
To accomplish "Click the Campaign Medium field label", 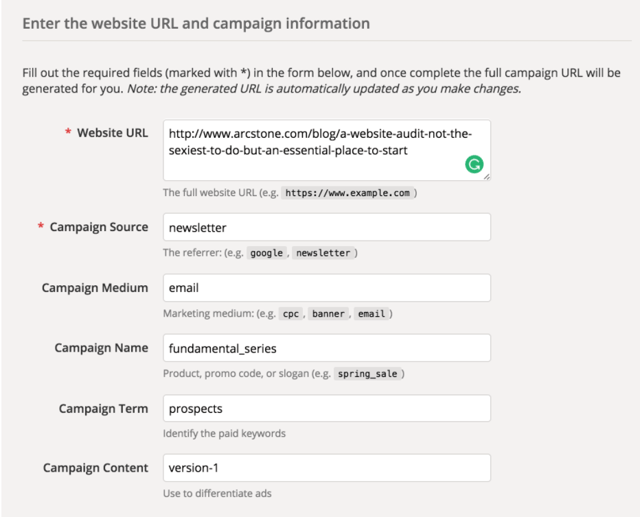I will click(x=95, y=288).
